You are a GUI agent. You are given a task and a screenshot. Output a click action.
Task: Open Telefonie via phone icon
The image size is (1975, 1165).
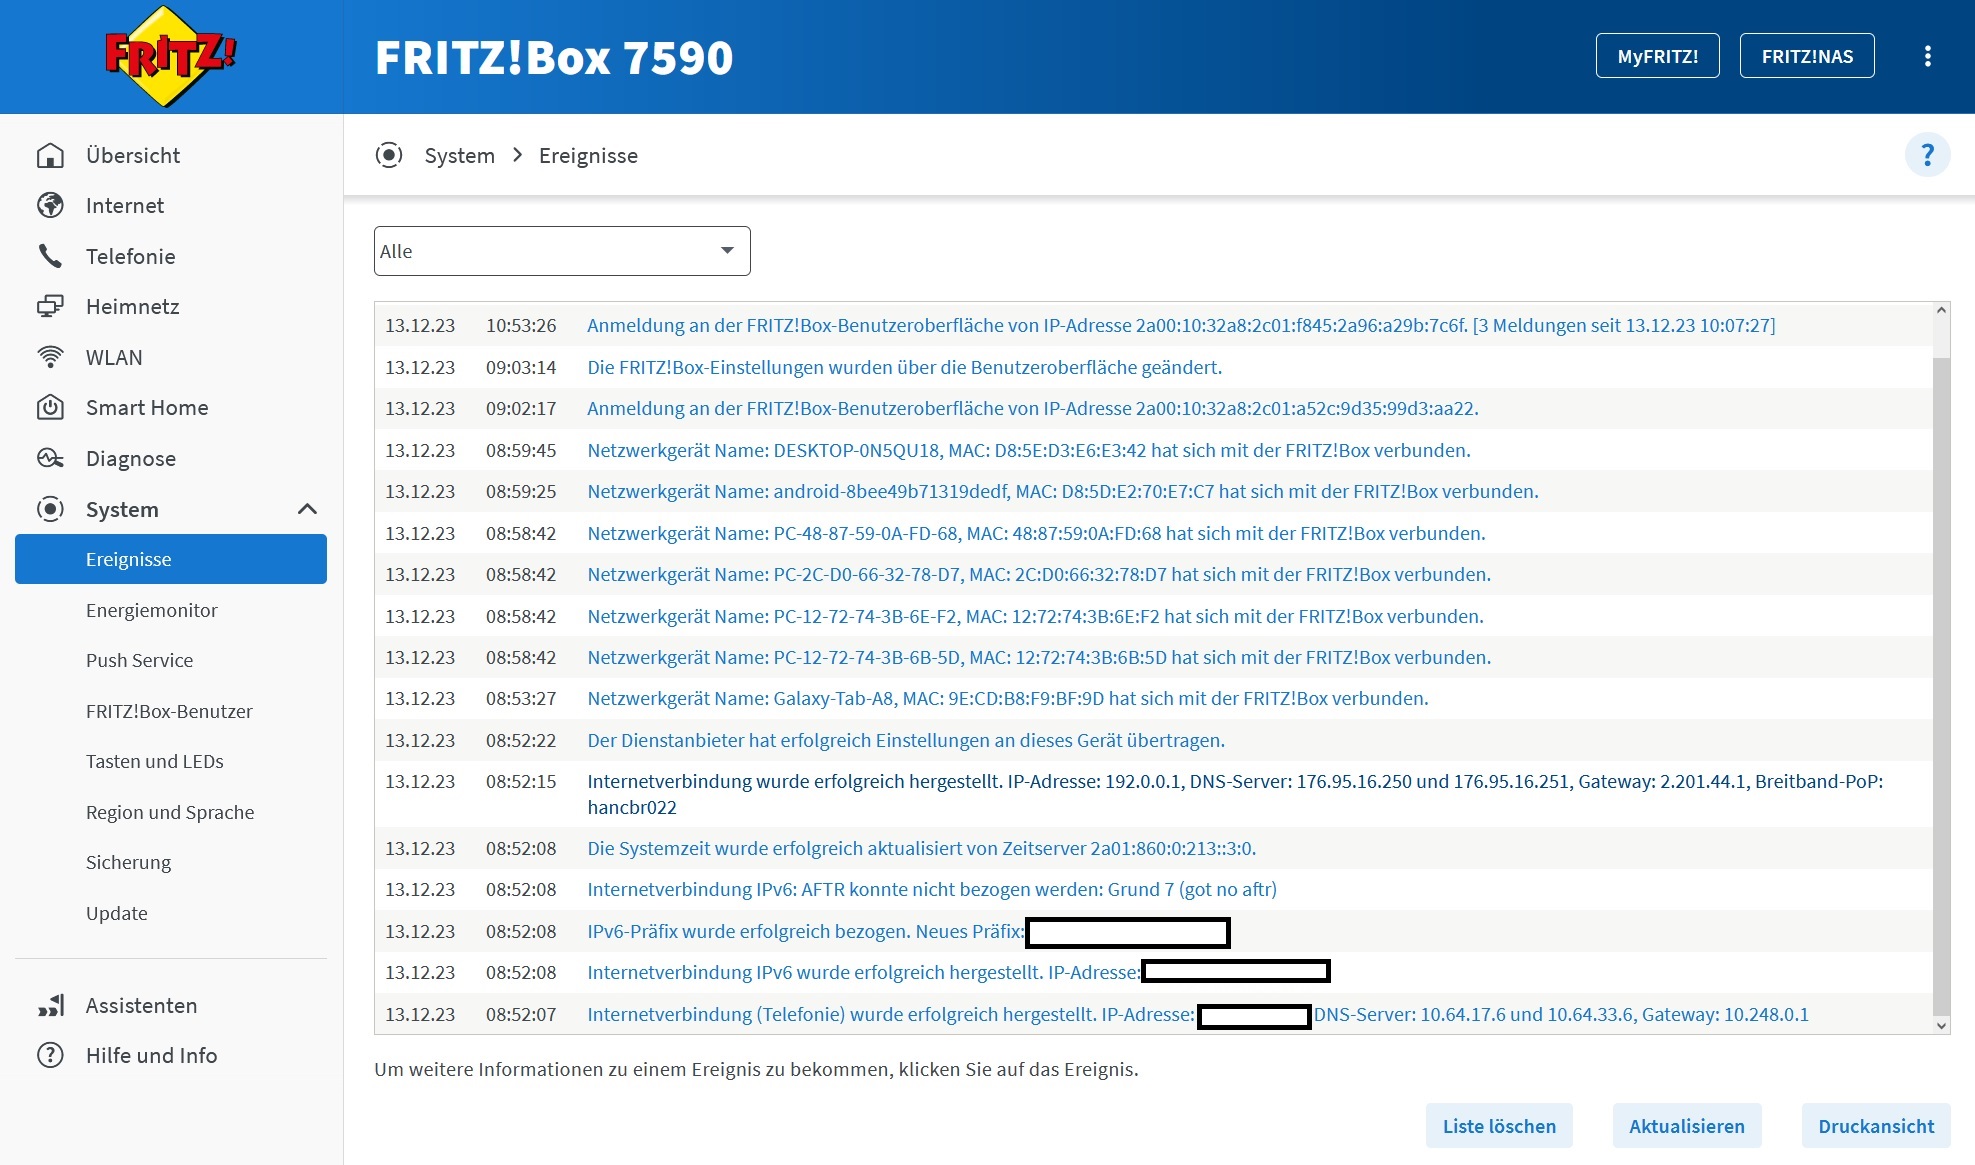(x=50, y=256)
